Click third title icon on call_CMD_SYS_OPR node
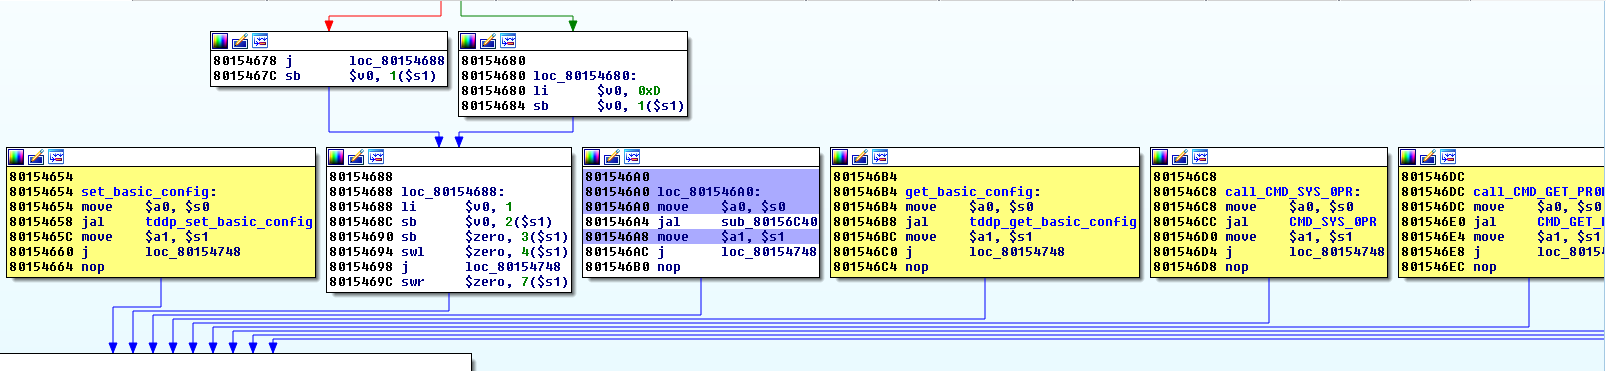 point(1200,157)
